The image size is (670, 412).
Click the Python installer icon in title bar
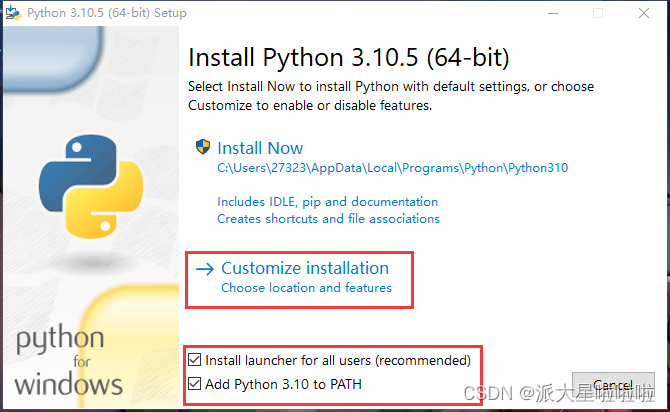(x=13, y=13)
